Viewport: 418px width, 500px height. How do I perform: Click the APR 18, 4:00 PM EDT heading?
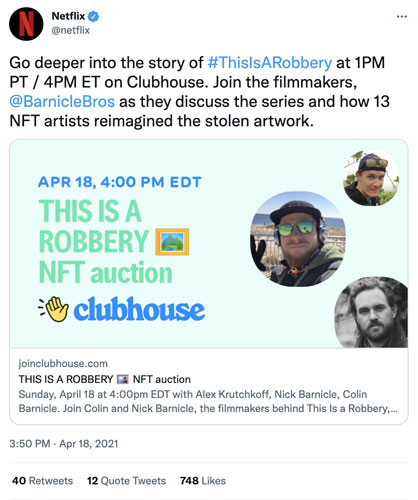(x=120, y=182)
